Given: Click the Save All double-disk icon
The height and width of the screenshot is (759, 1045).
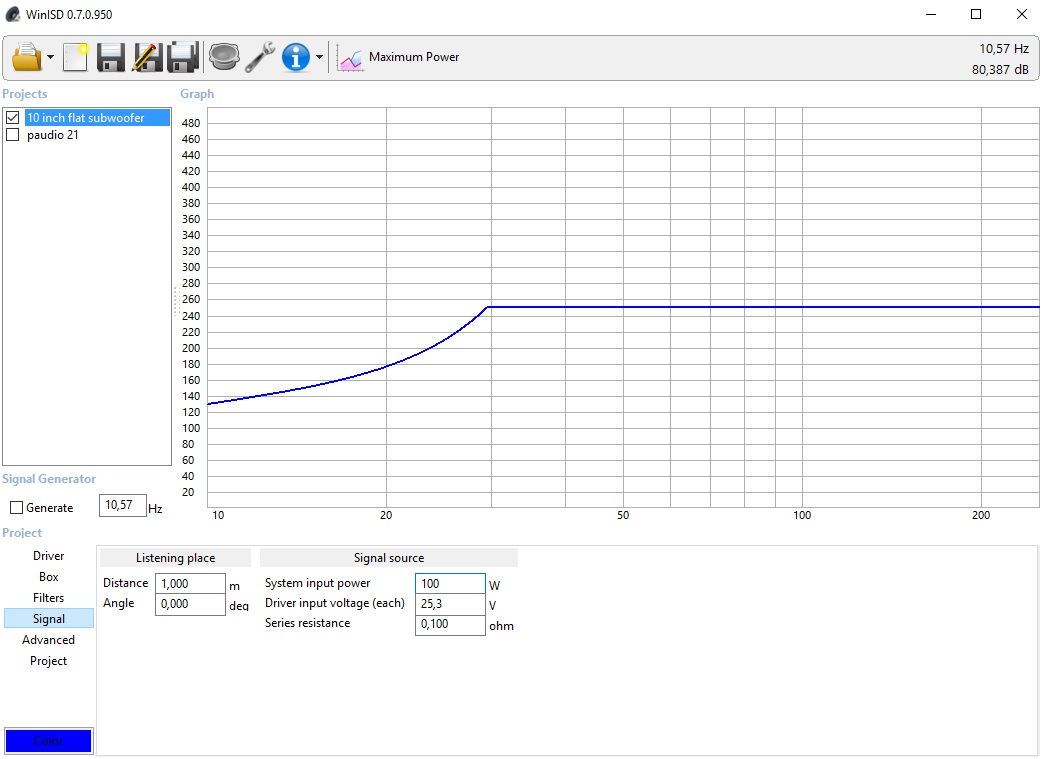Looking at the screenshot, I should (183, 57).
